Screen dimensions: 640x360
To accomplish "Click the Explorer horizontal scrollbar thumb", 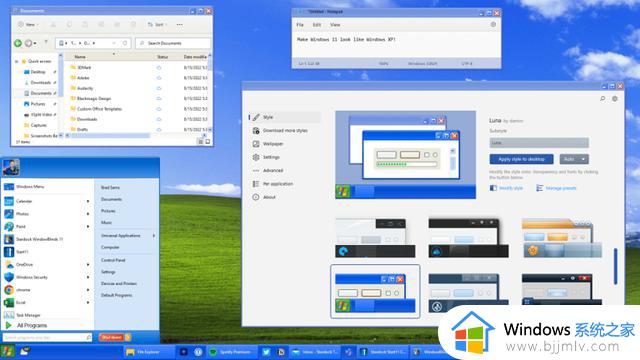I will (111, 135).
